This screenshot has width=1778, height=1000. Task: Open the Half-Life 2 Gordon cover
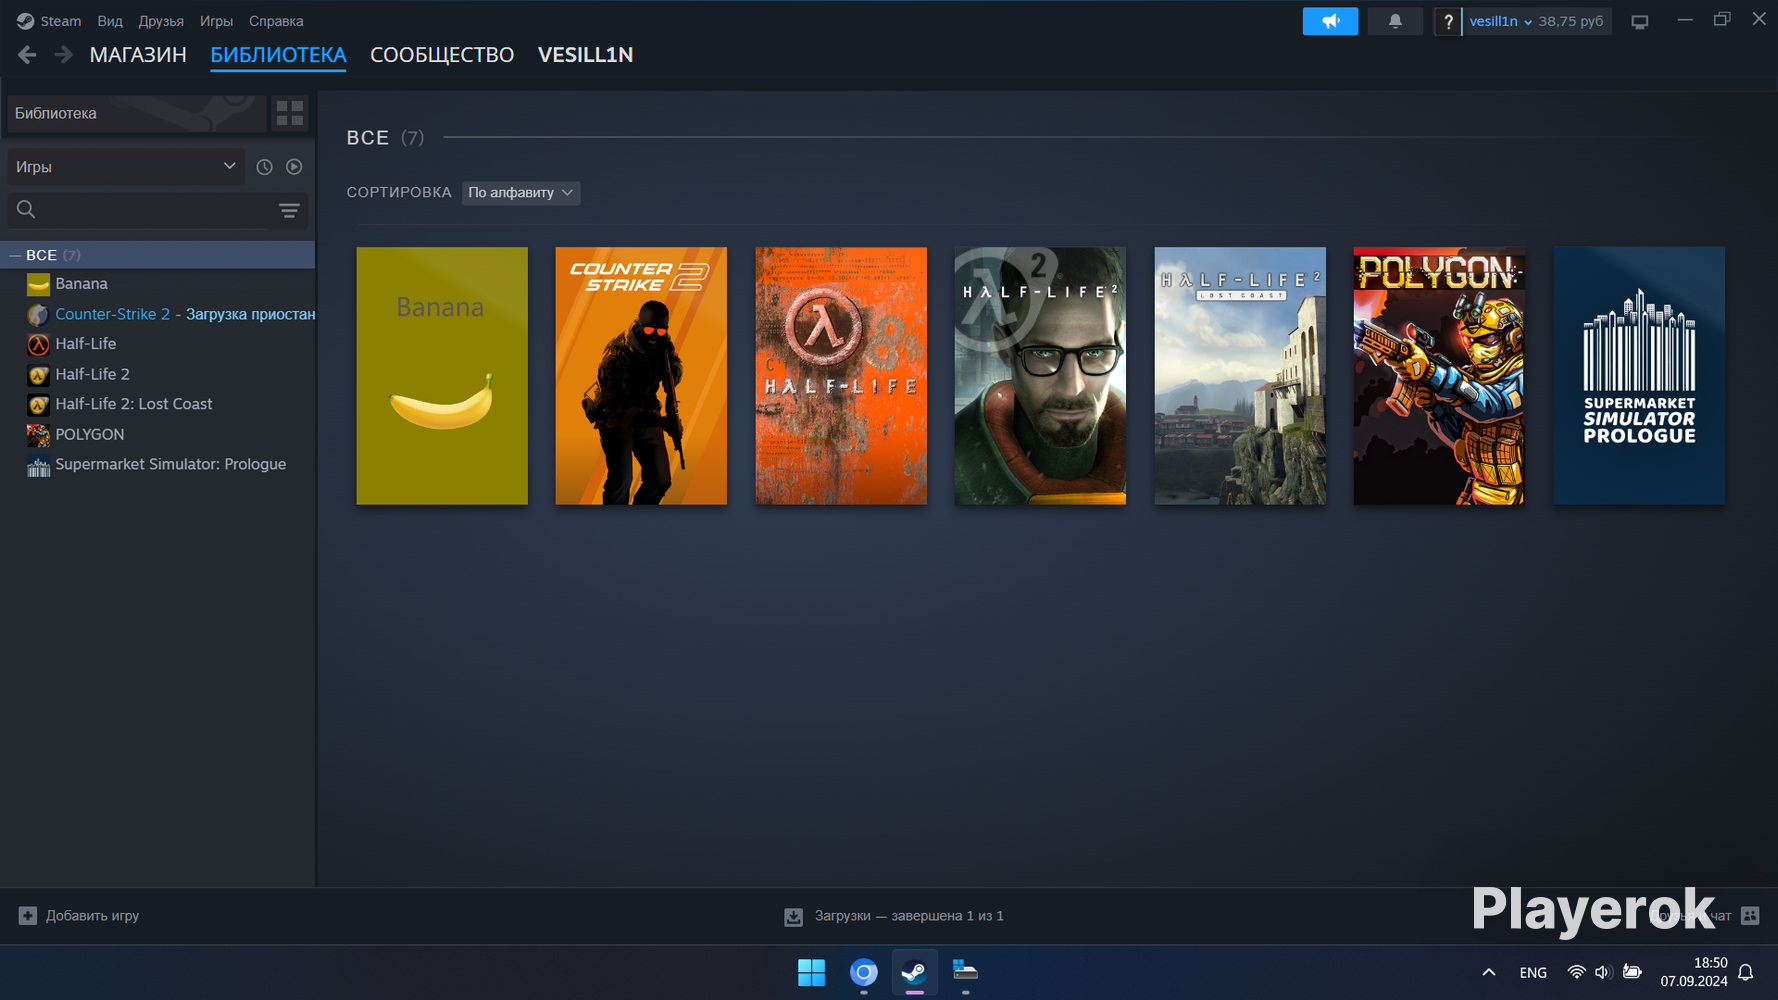(1040, 376)
